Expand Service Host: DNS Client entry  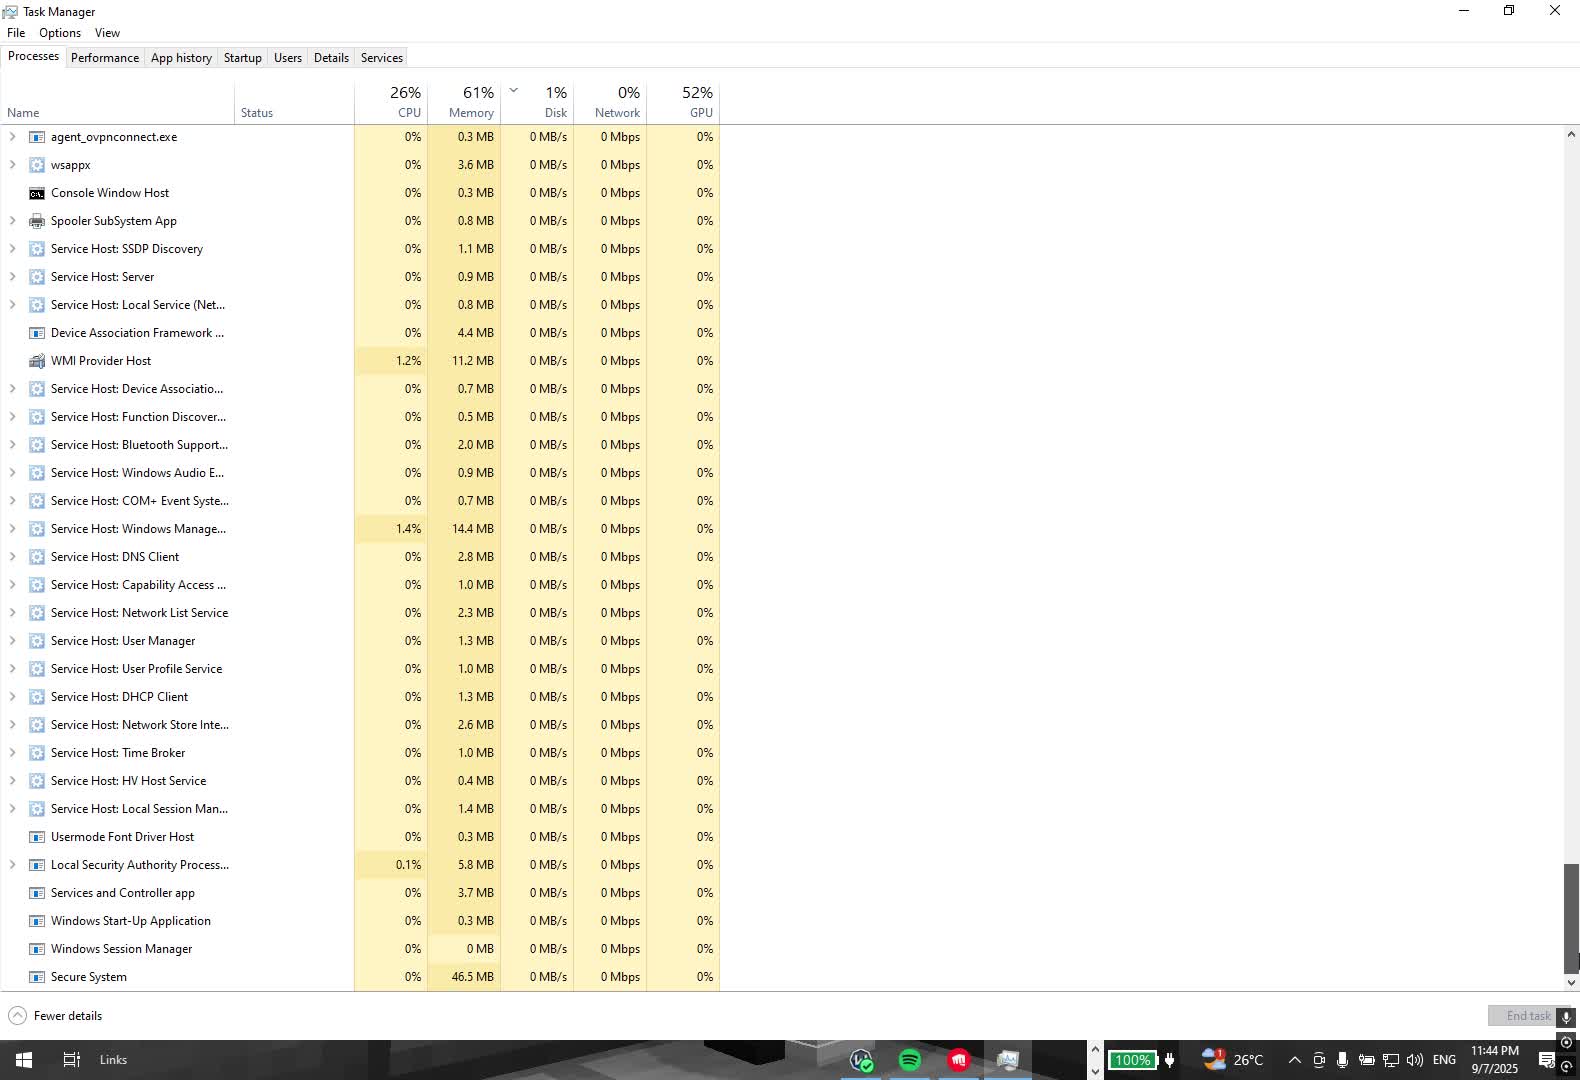click(x=12, y=557)
